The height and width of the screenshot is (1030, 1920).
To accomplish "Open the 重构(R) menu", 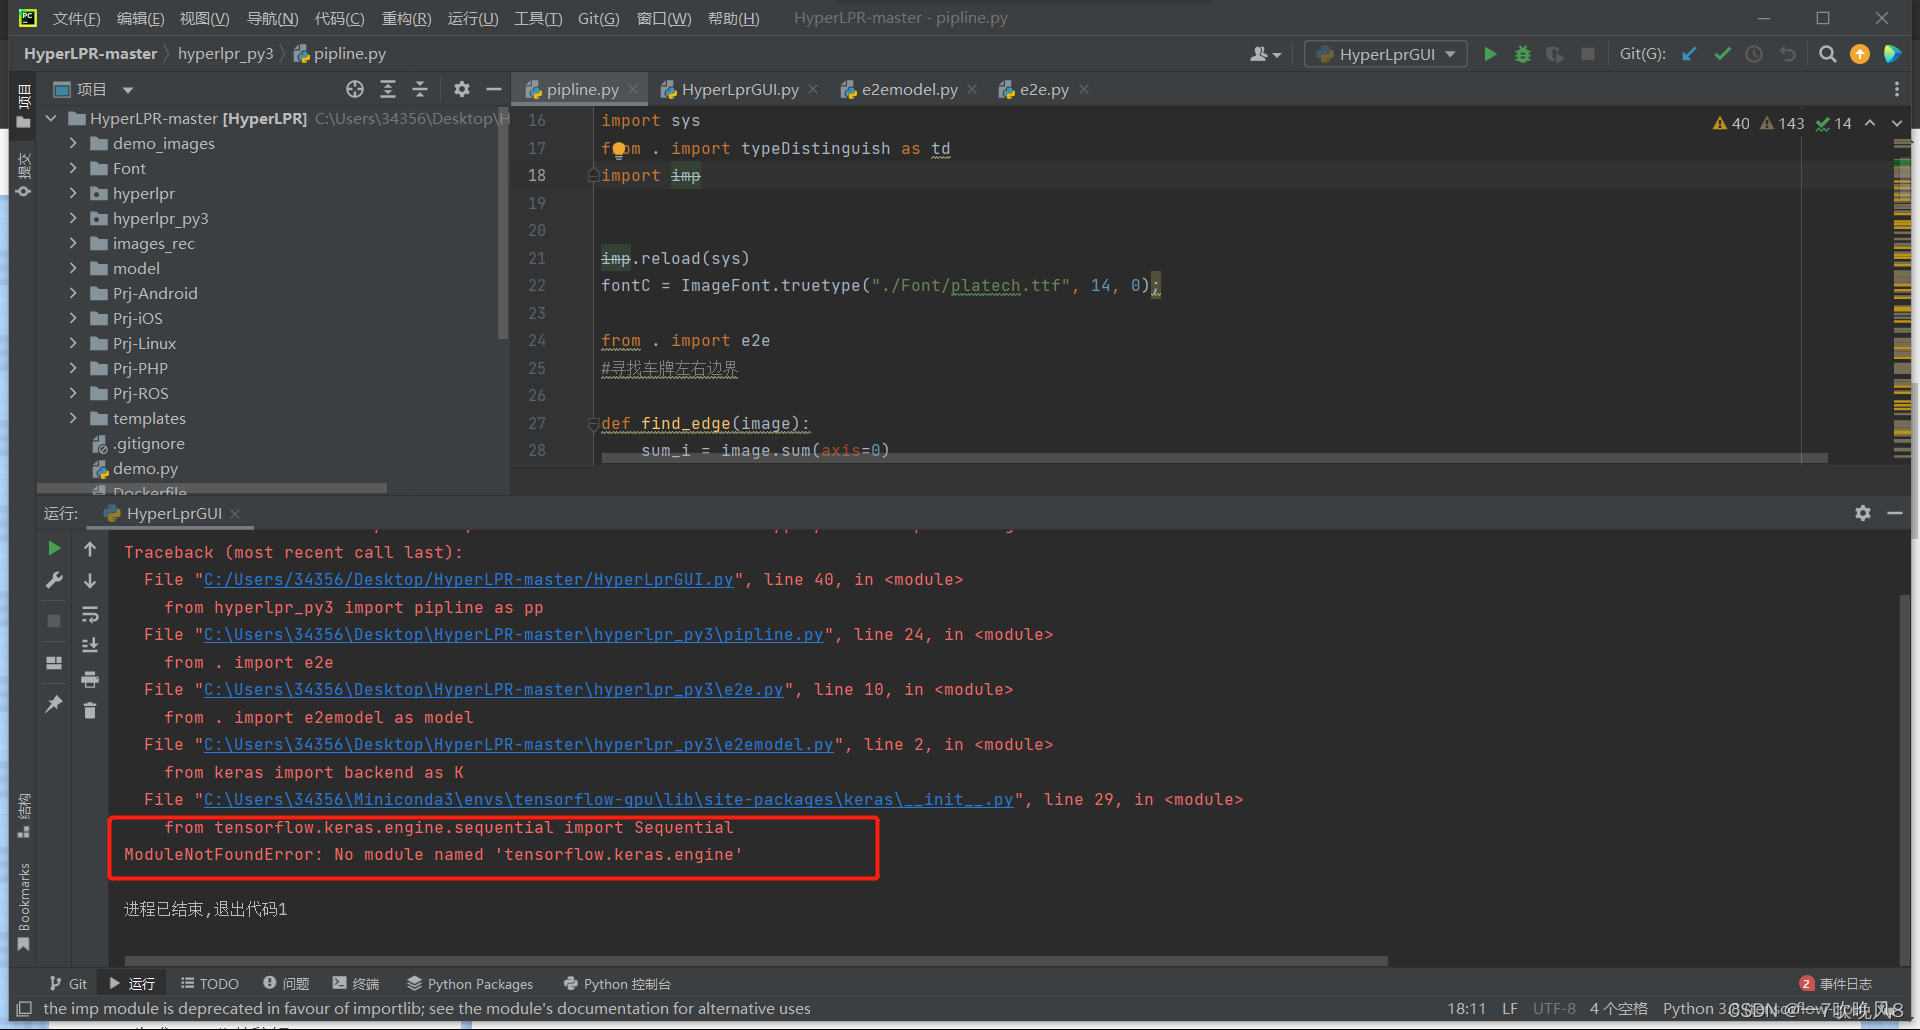I will 406,18.
